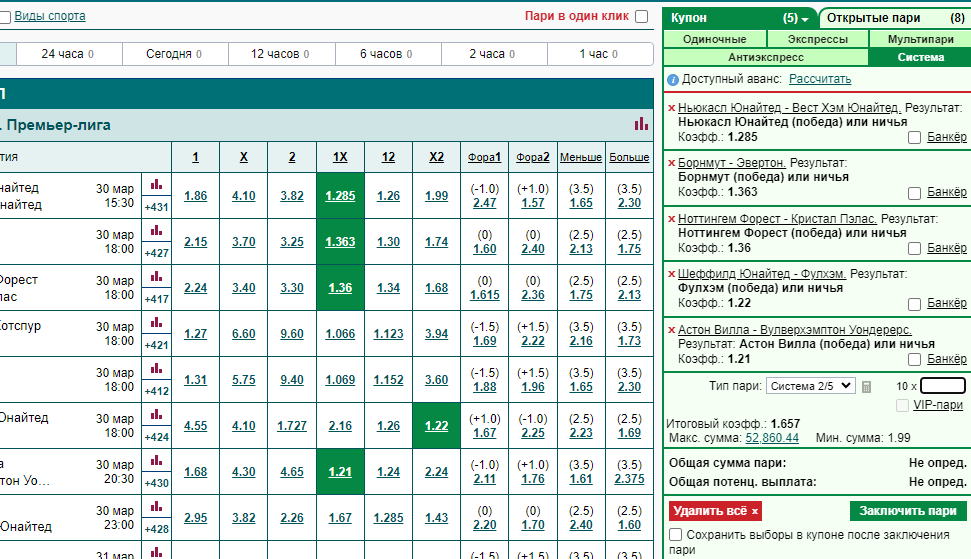Expand more markets +430
Screen dimensions: 971x559
[157, 483]
